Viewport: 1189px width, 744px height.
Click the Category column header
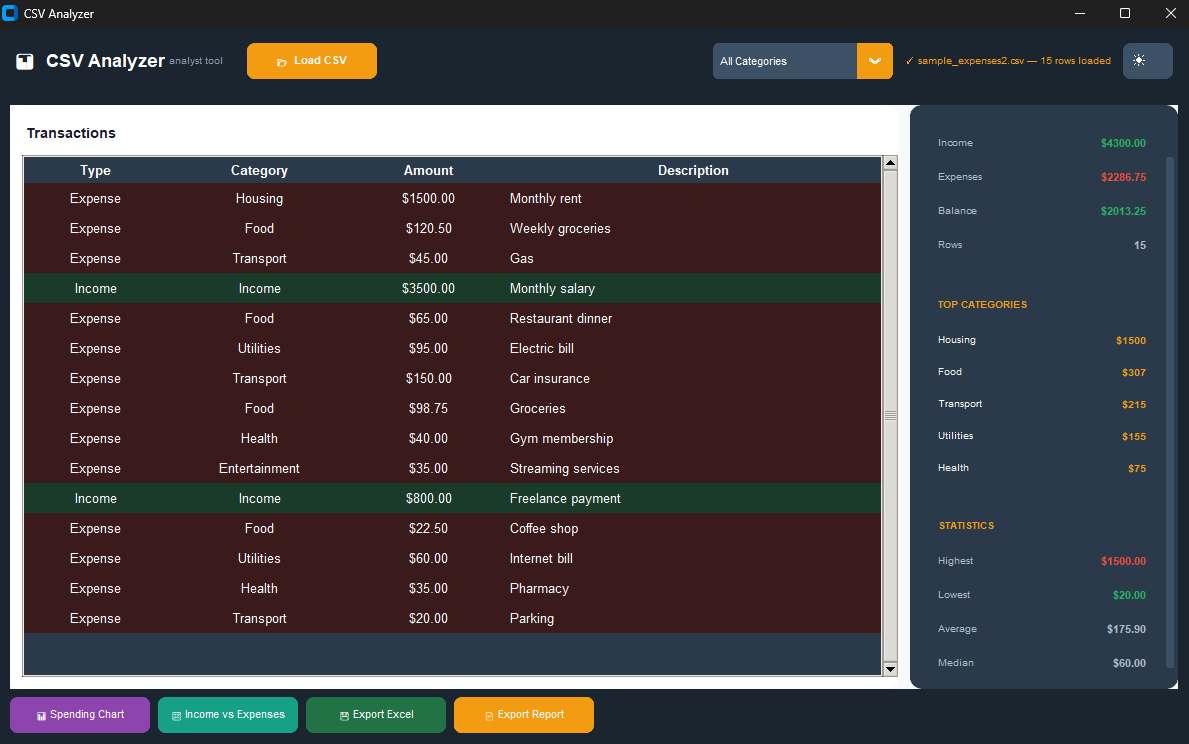point(259,171)
